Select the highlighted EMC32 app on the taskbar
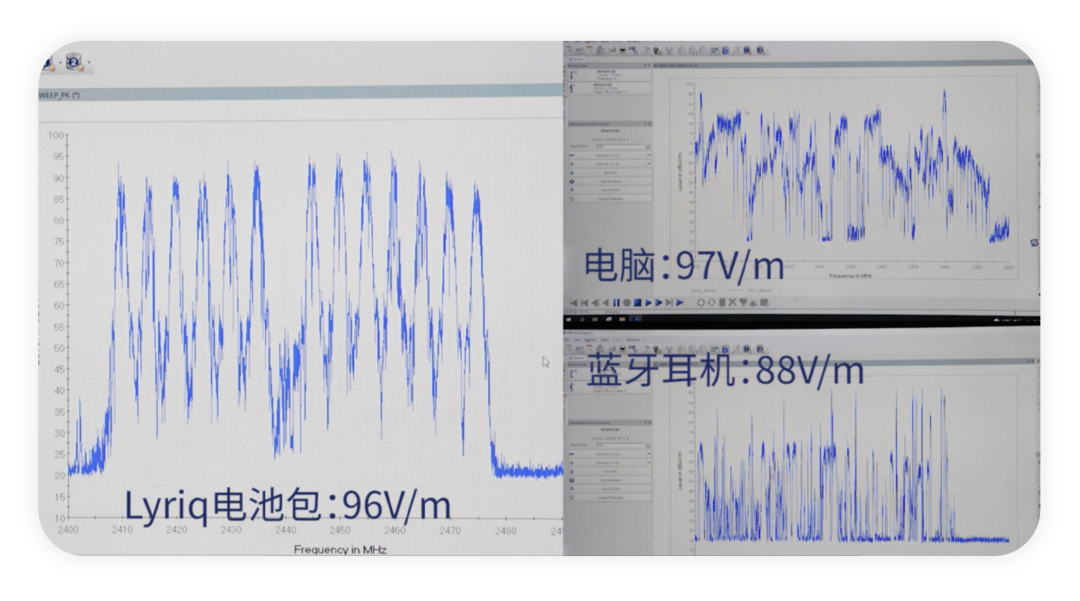The image size is (1080, 601). [636, 319]
